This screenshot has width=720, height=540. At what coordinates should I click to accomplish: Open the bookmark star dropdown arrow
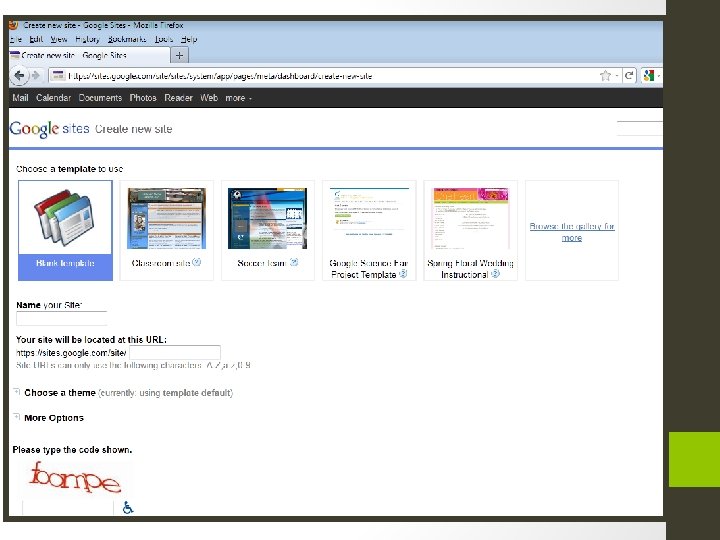click(617, 76)
